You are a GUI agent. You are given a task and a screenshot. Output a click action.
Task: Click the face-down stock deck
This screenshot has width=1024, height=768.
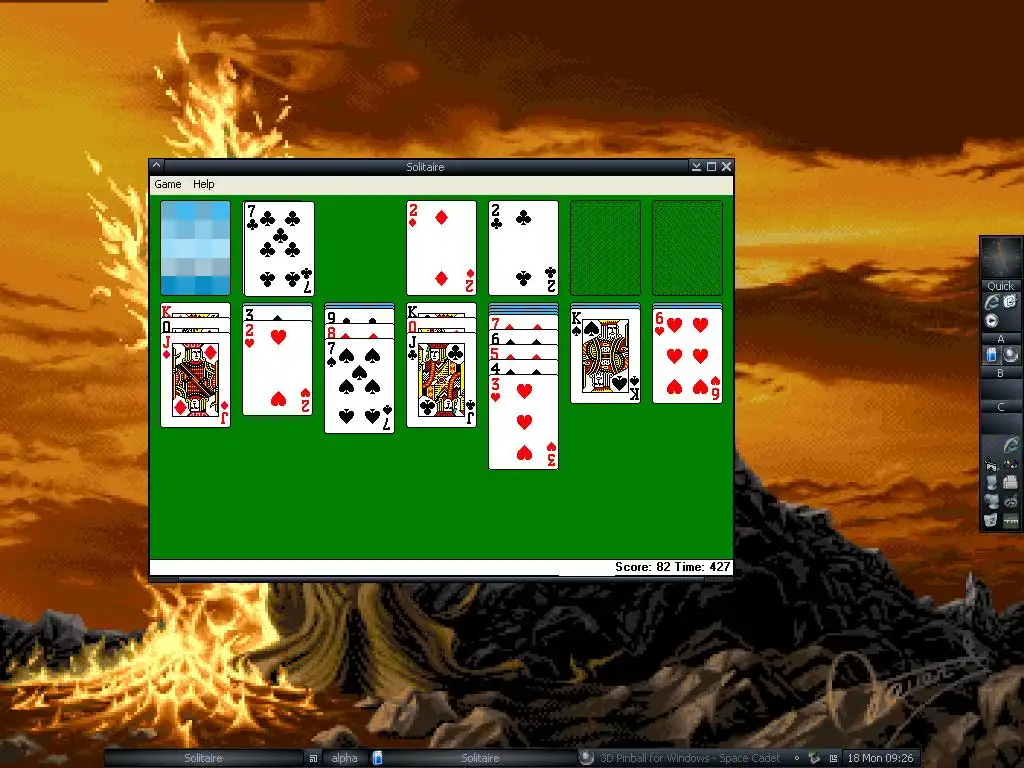pyautogui.click(x=195, y=248)
